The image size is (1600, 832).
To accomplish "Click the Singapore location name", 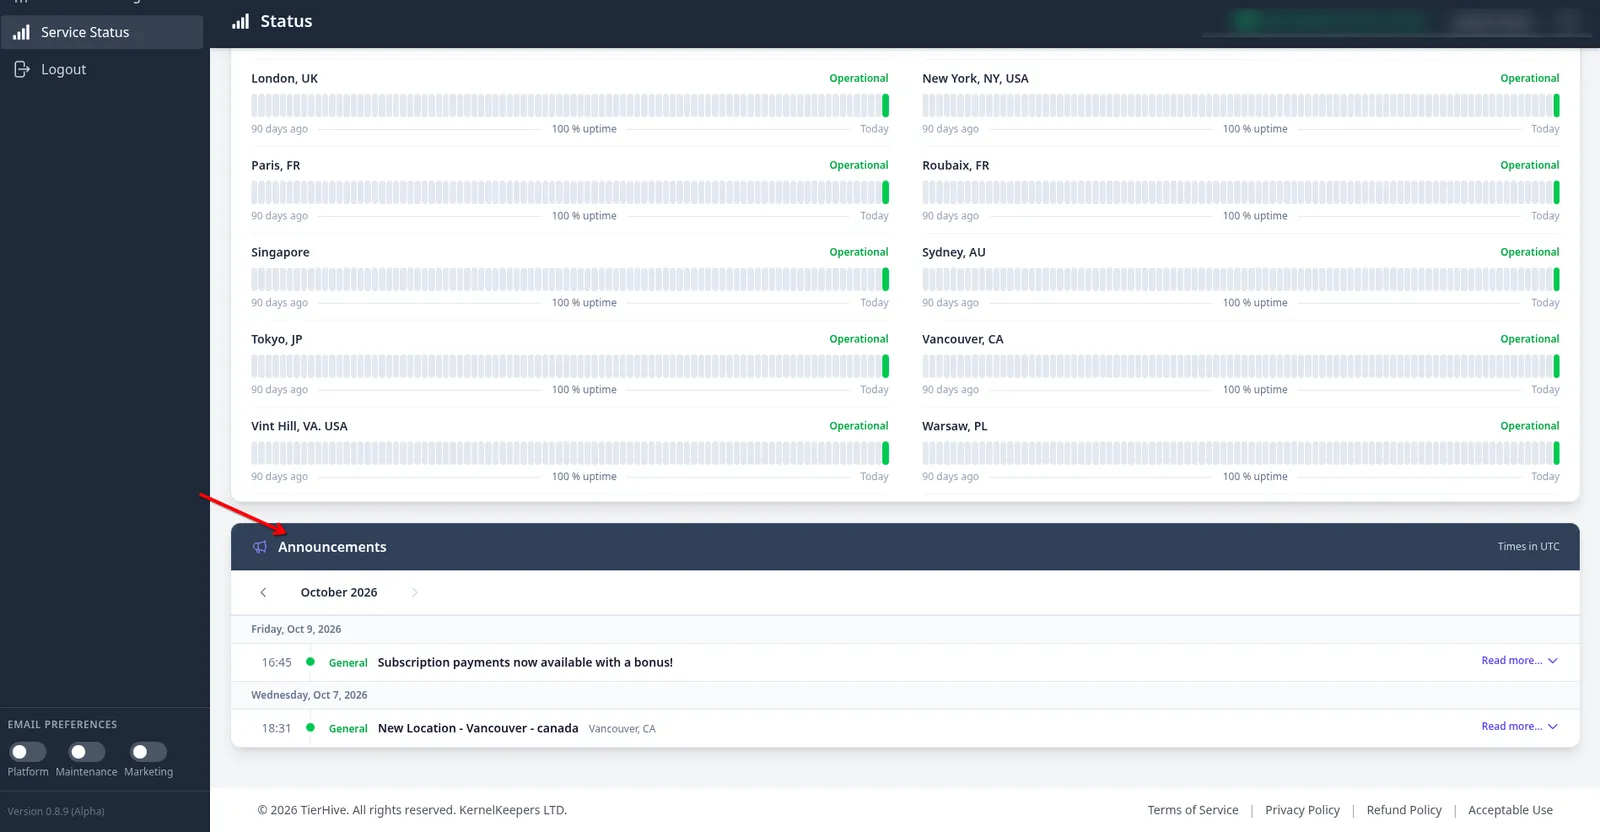I will coord(280,253).
